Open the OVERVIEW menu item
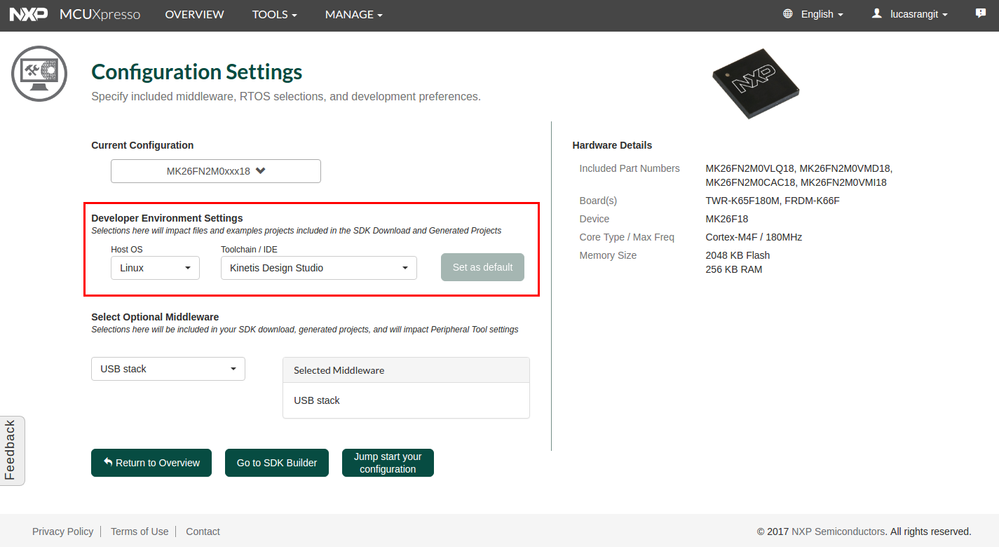This screenshot has height=547, width=999. pos(194,14)
